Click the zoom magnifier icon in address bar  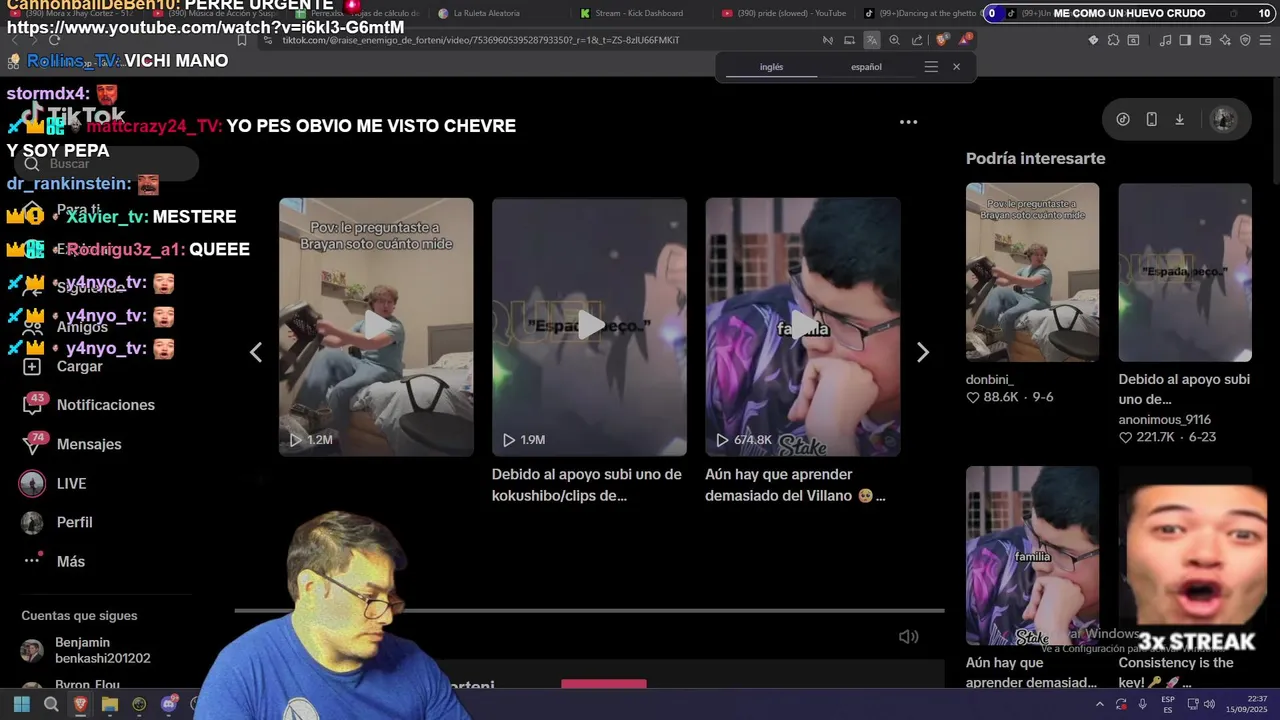pos(894,40)
